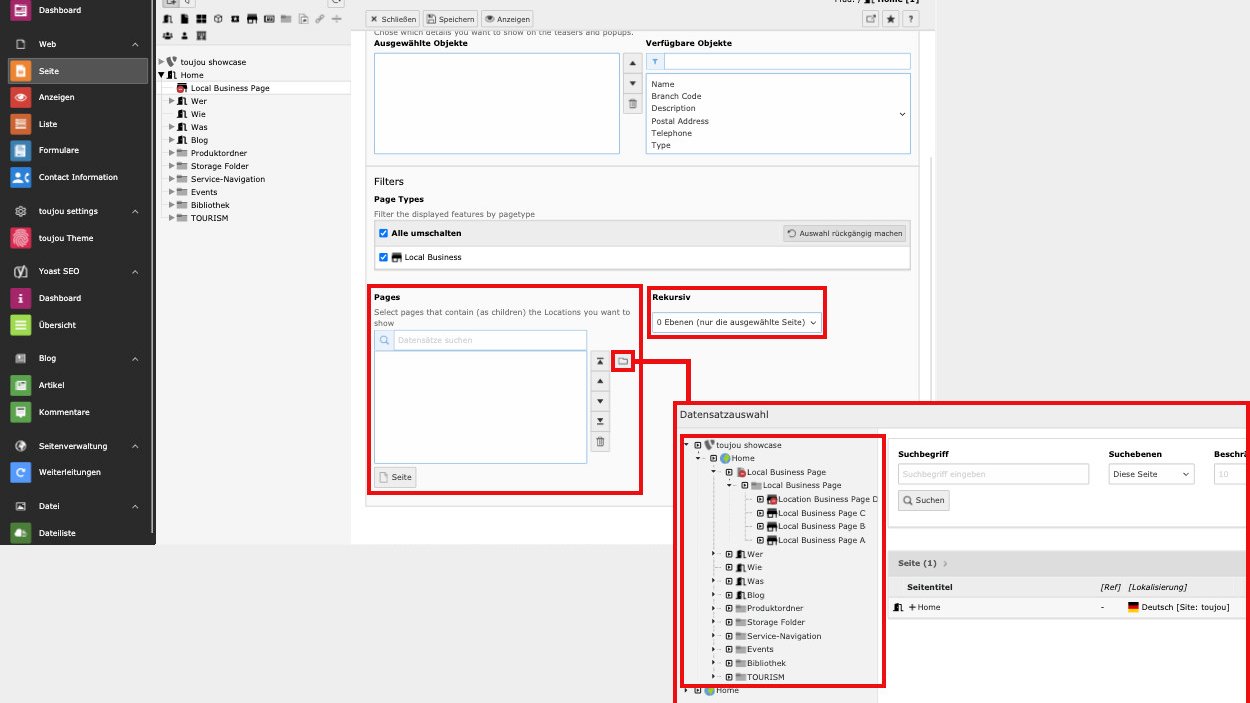
Task: Uncheck the Local Business page type checkbox
Action: 384,257
